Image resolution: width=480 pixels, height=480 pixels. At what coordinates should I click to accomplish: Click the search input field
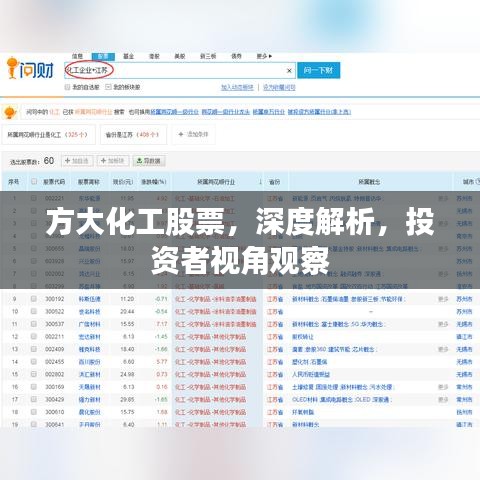pyautogui.click(x=179, y=70)
